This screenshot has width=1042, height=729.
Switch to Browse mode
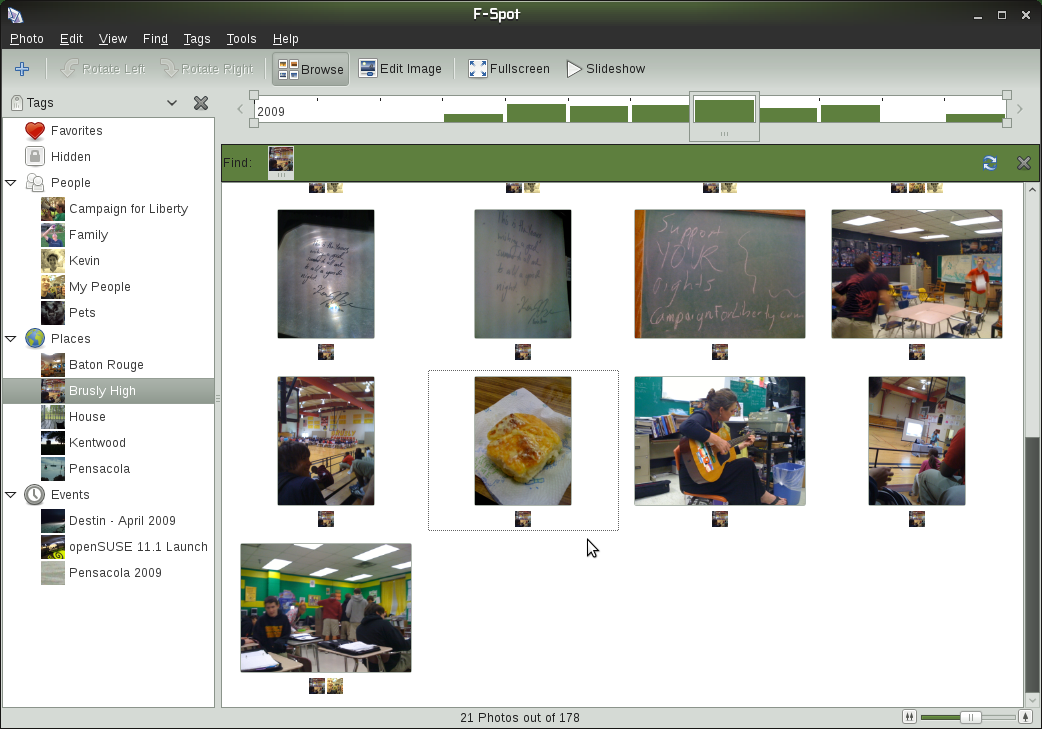point(311,69)
